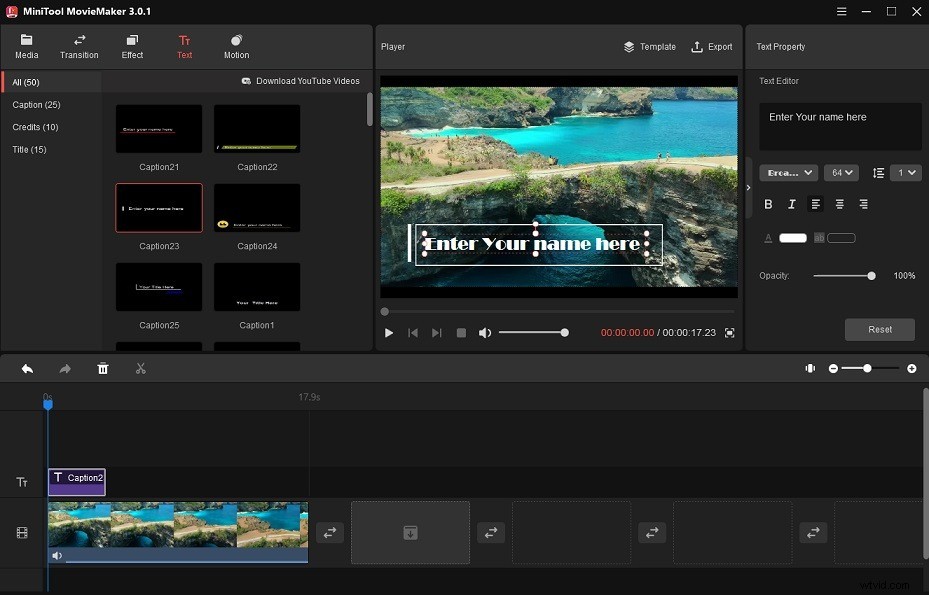Click the Export button
The width and height of the screenshot is (929, 595).
(x=711, y=46)
